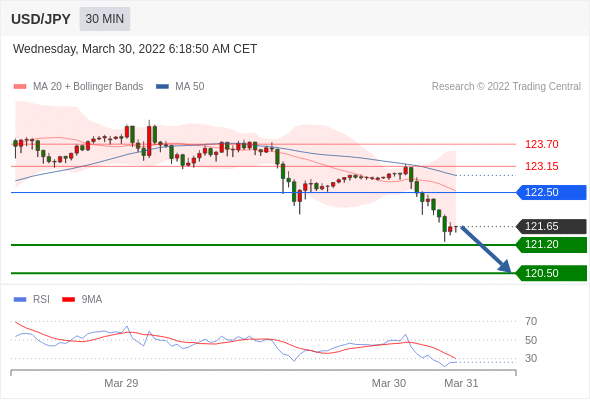590x400 pixels.
Task: Click the RSI legend label
Action: pyautogui.click(x=41, y=300)
